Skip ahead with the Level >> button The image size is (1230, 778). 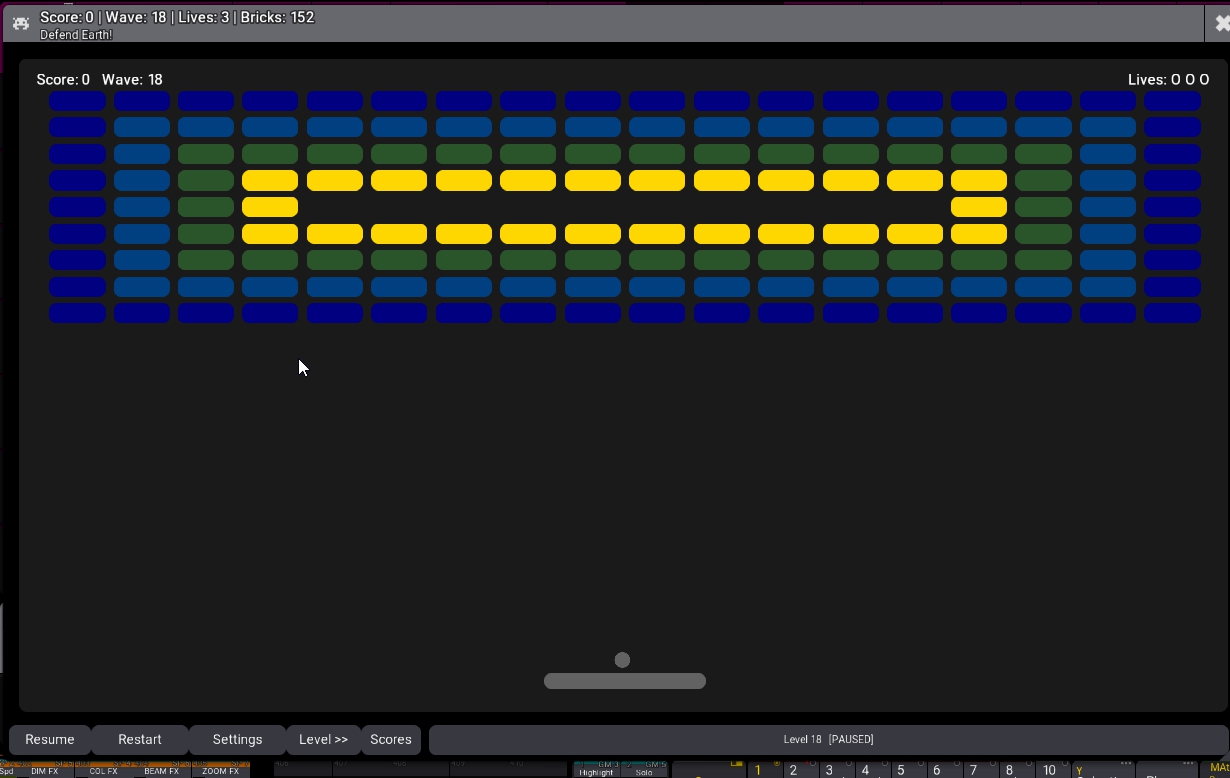point(323,740)
